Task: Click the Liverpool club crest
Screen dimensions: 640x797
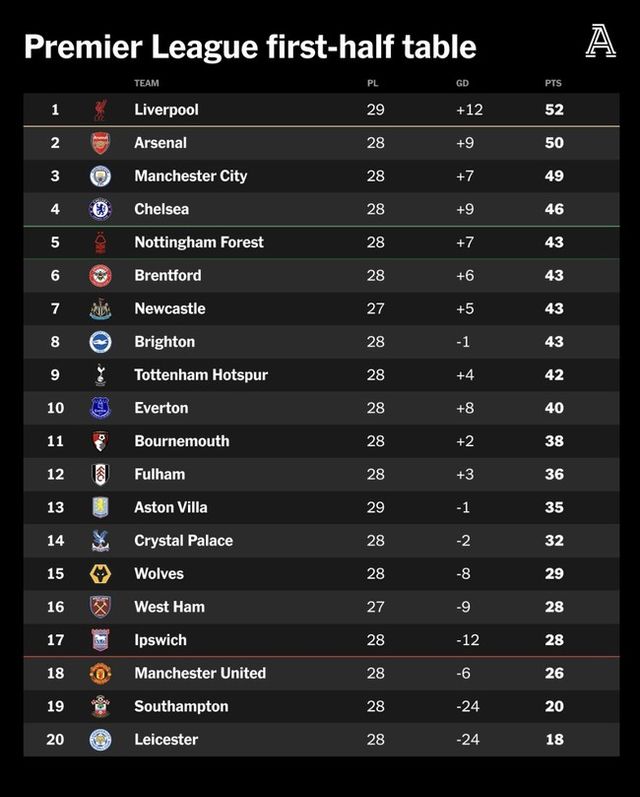Action: [100, 110]
